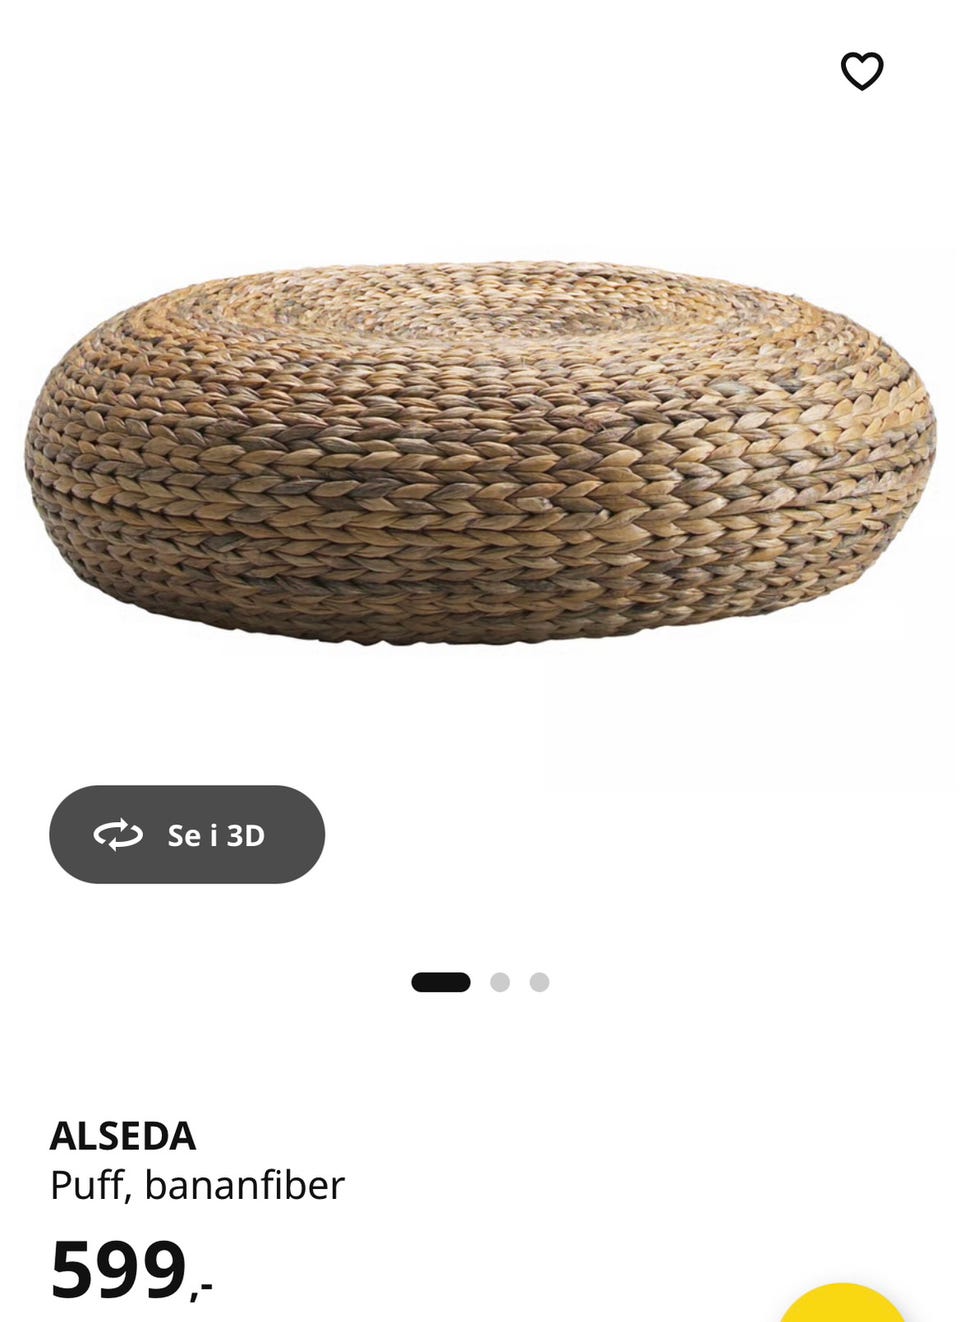Jump to the last grey dot image
Viewport: 960px width, 1322px height.
539,982
